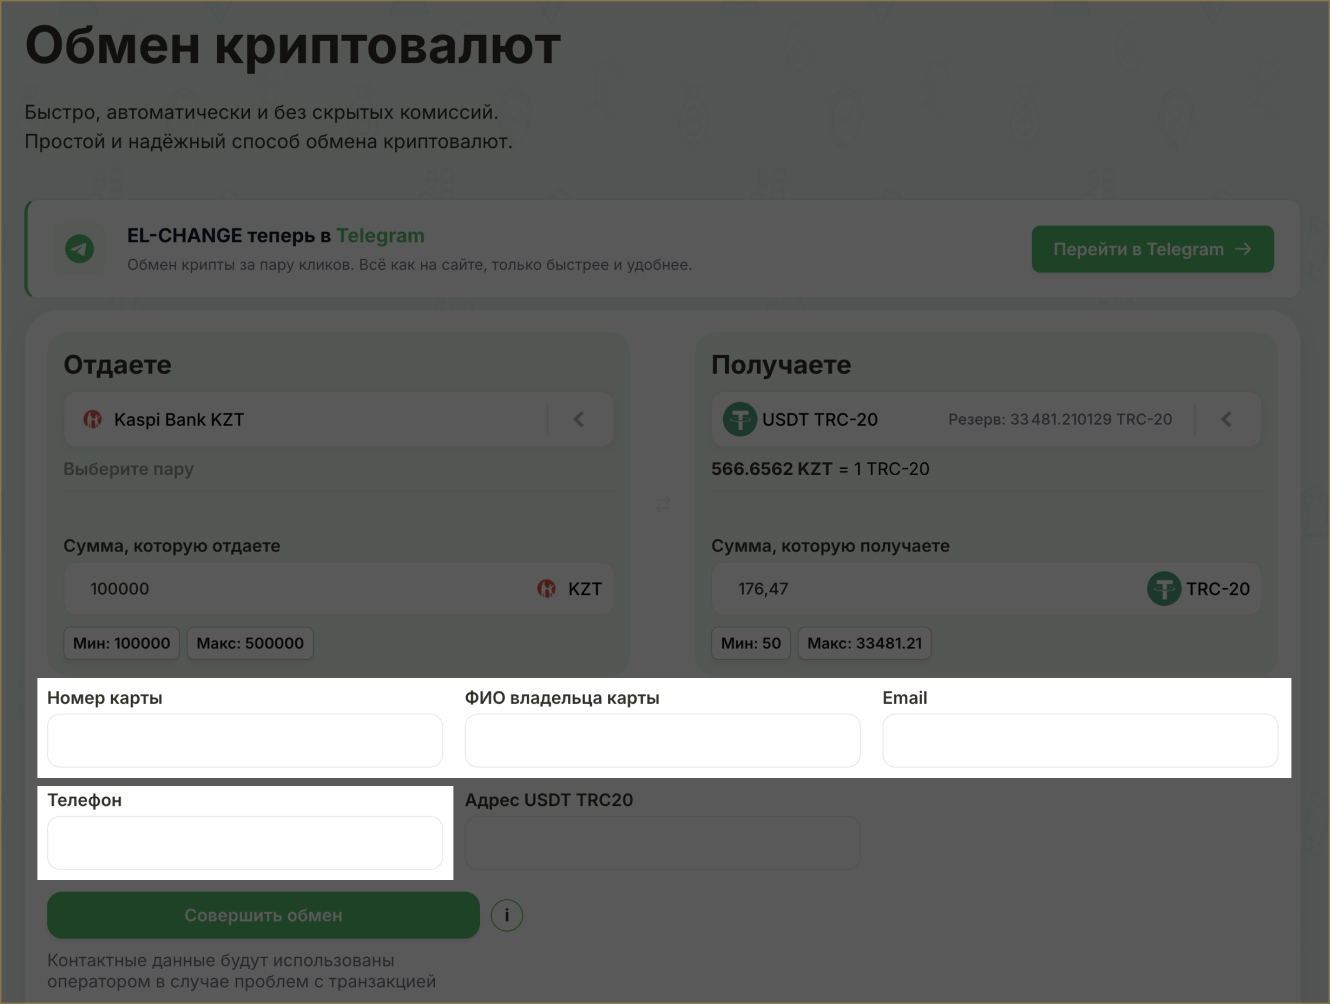This screenshot has width=1330, height=1004.
Task: Open the USDT TRC-20 receive currency dropdown
Action: click(x=950, y=419)
